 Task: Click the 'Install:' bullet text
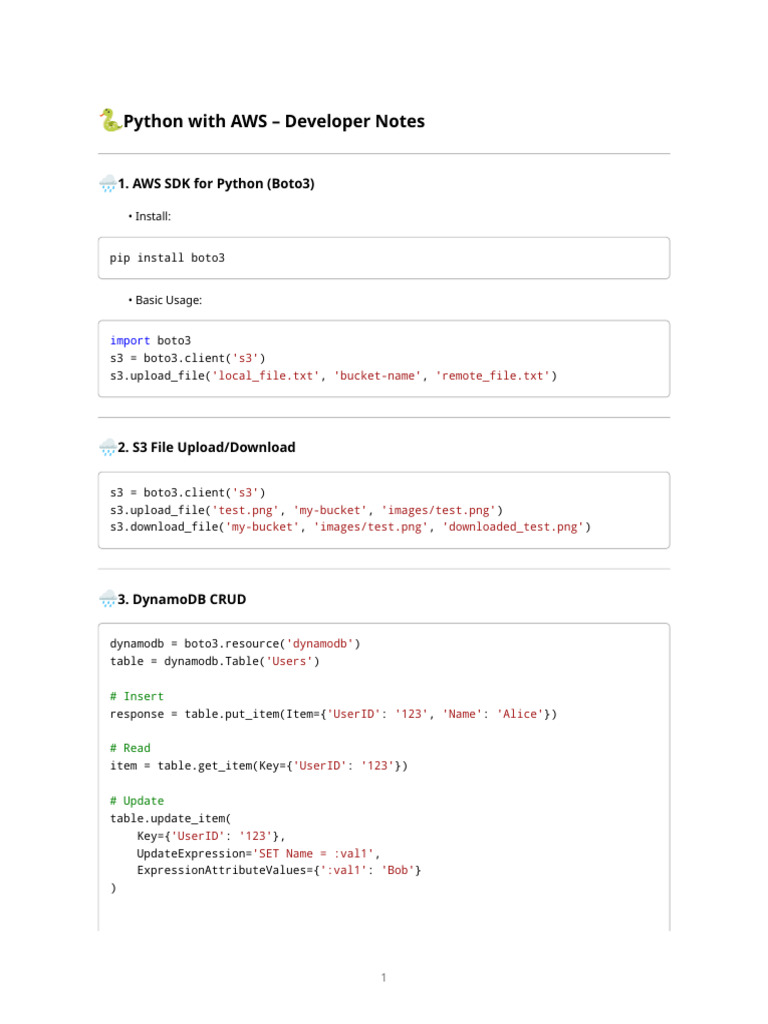153,216
